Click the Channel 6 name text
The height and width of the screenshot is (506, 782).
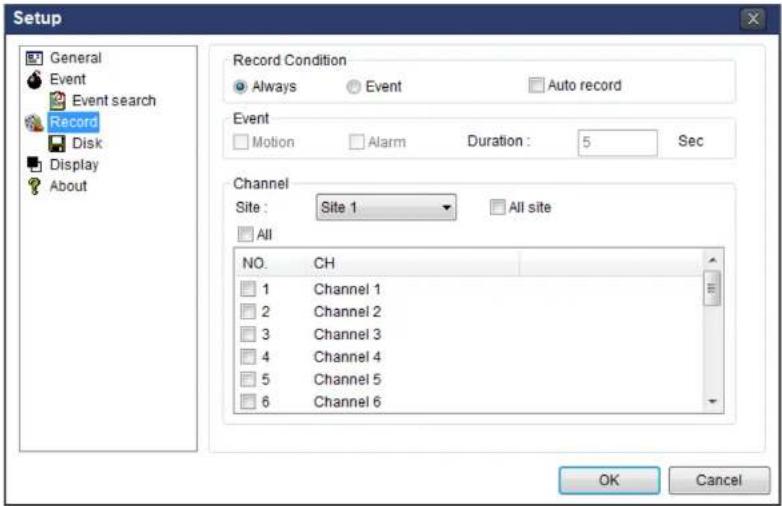[347, 402]
